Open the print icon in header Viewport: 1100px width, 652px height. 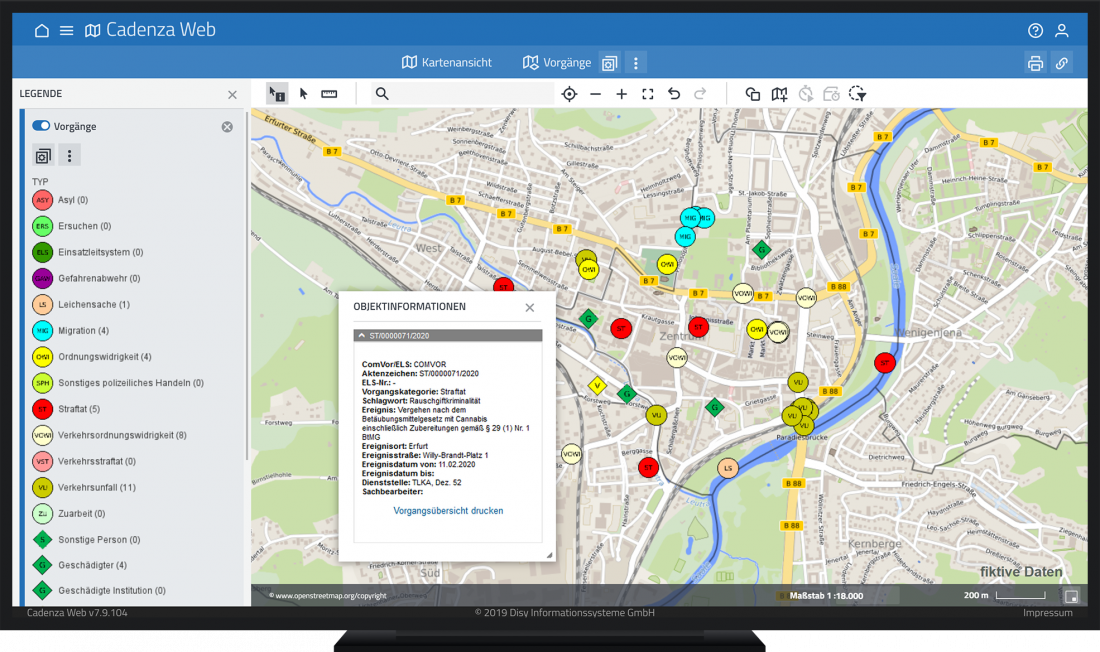(1035, 63)
